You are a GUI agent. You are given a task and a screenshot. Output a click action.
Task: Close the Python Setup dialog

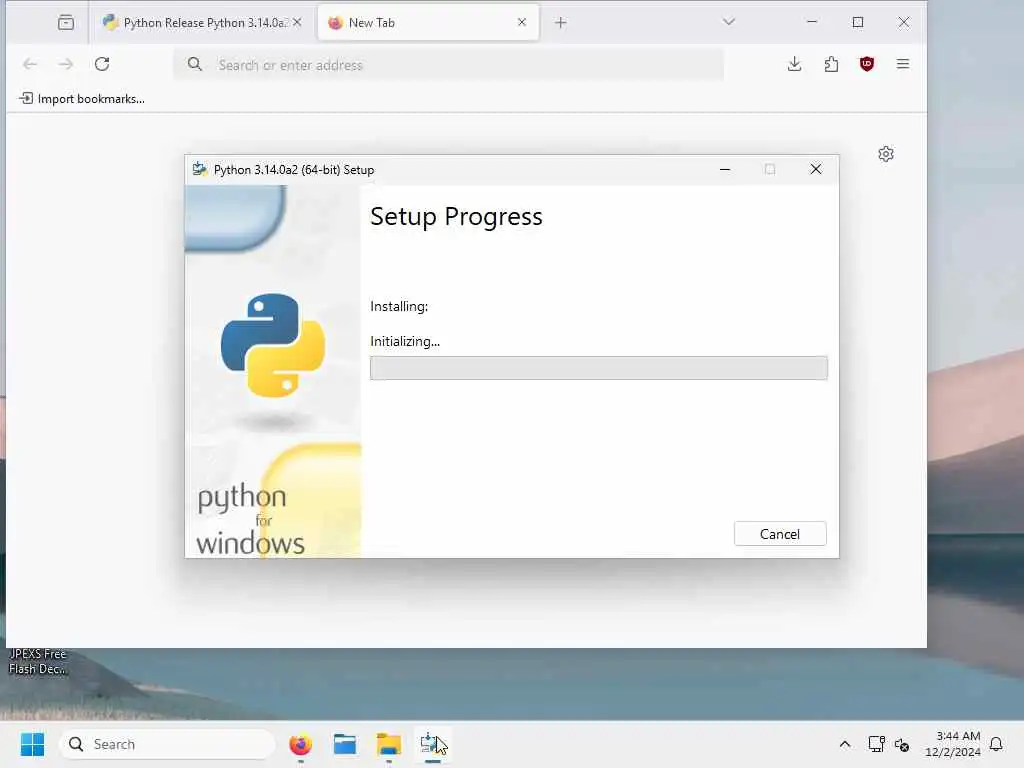(x=816, y=169)
